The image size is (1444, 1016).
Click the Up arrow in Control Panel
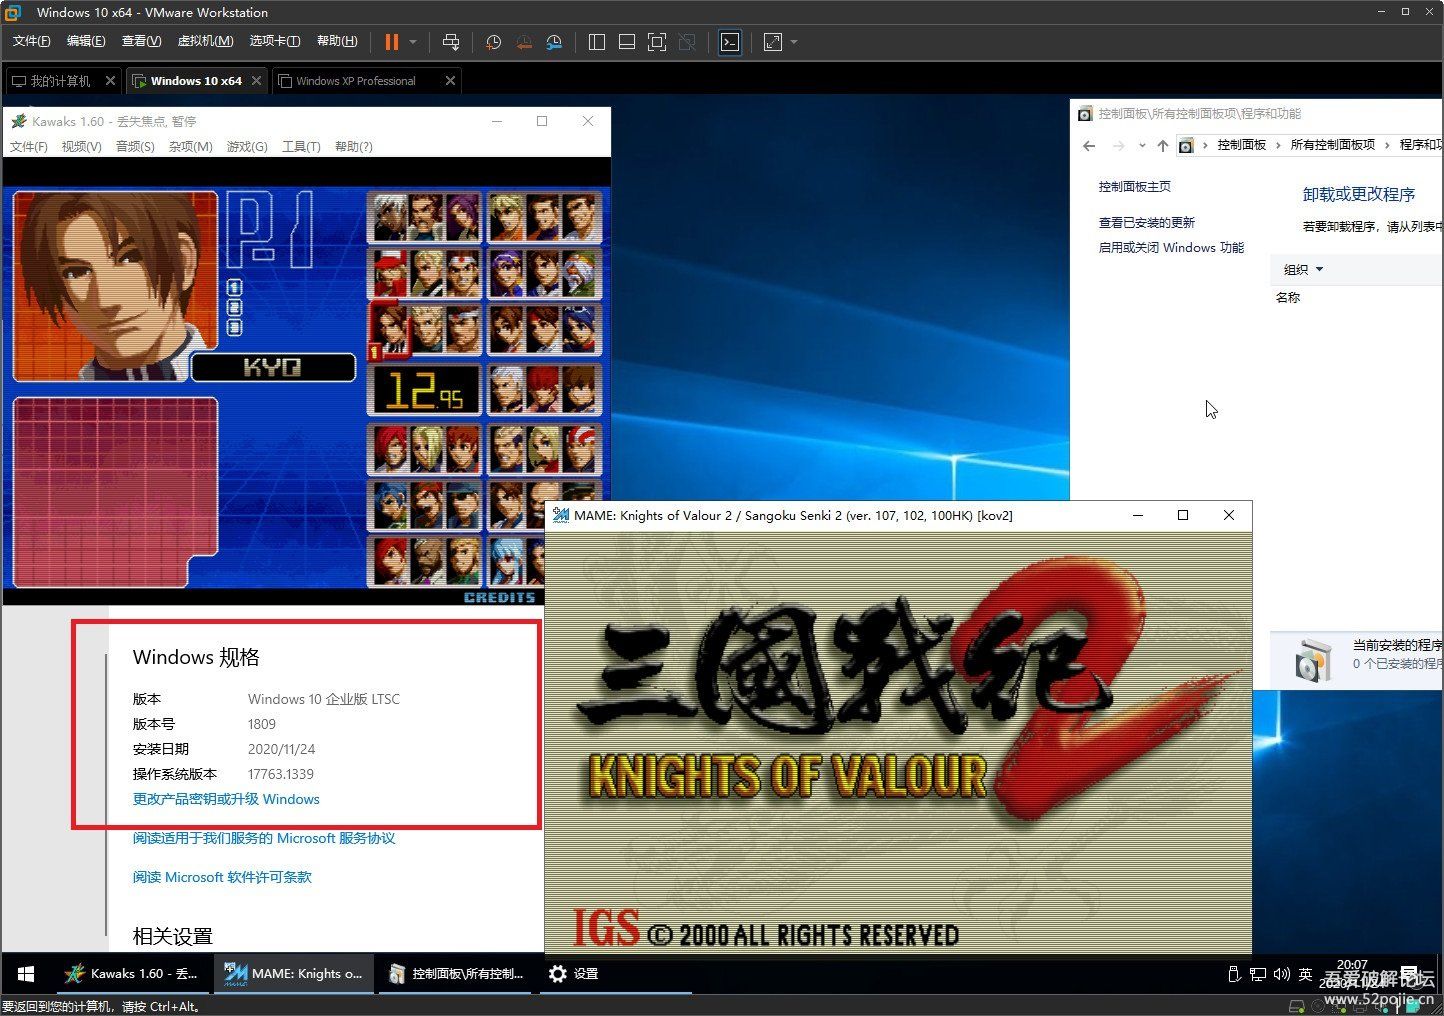click(x=1162, y=146)
